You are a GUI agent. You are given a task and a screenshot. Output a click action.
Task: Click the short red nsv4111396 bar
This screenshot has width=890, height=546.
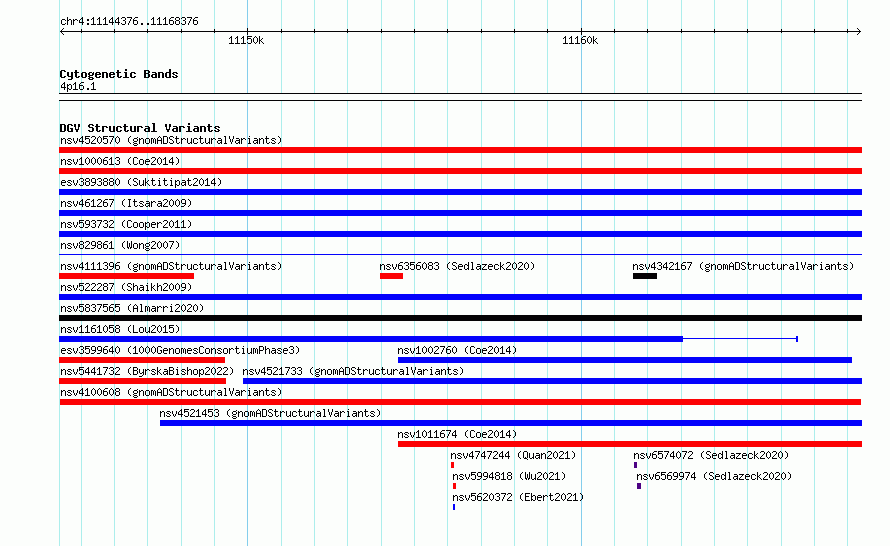point(127,276)
